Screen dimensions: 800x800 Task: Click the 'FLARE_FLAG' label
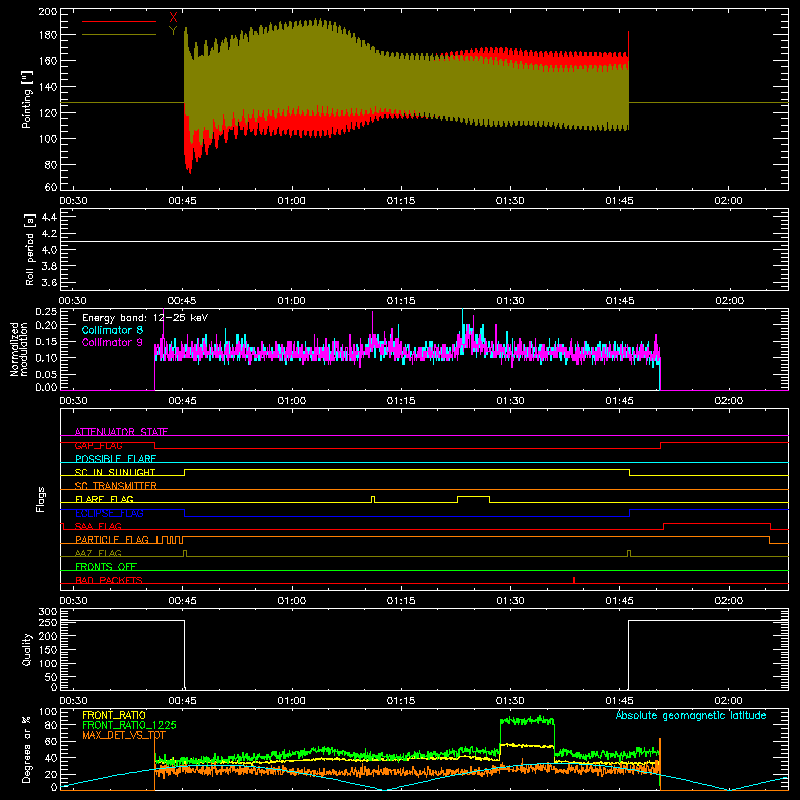click(x=104, y=499)
